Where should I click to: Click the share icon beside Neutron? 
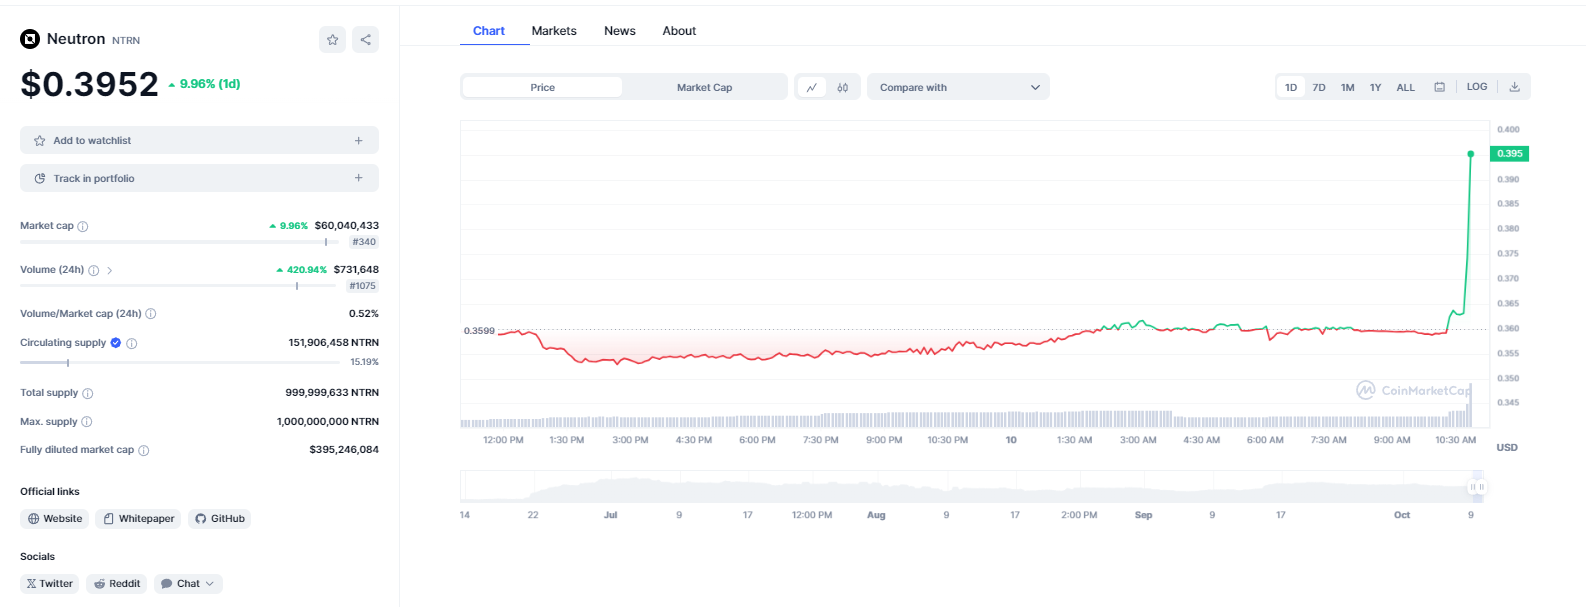point(366,40)
